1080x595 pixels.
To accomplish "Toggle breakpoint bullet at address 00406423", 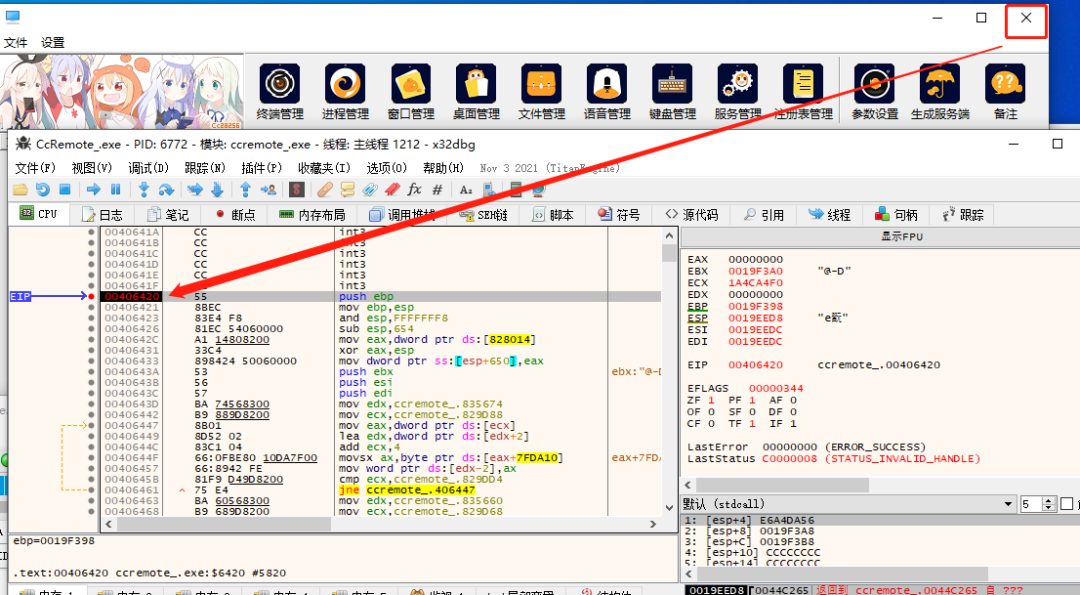I will click(x=91, y=318).
